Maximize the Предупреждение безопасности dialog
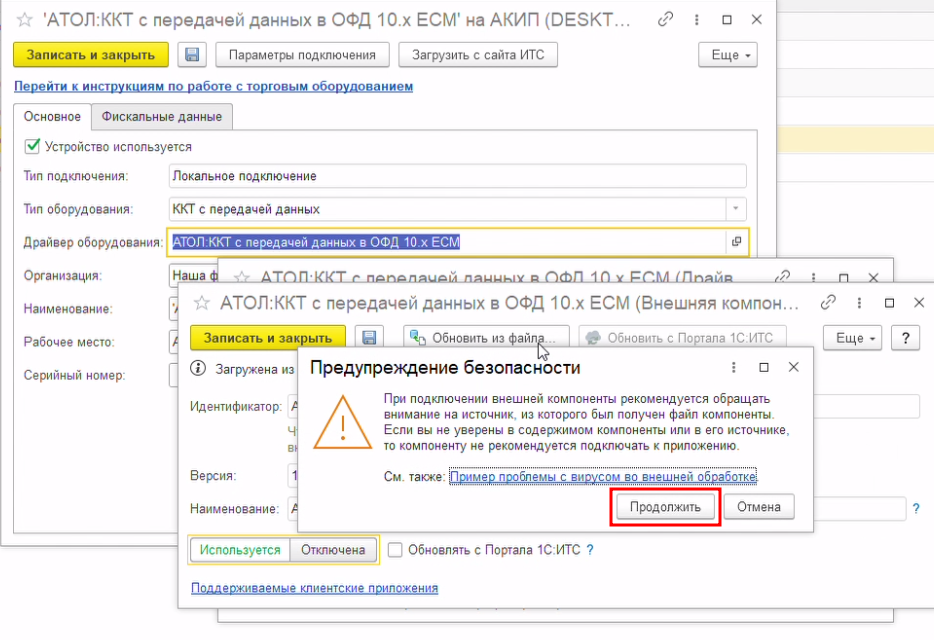The image size is (934, 640). pos(764,368)
